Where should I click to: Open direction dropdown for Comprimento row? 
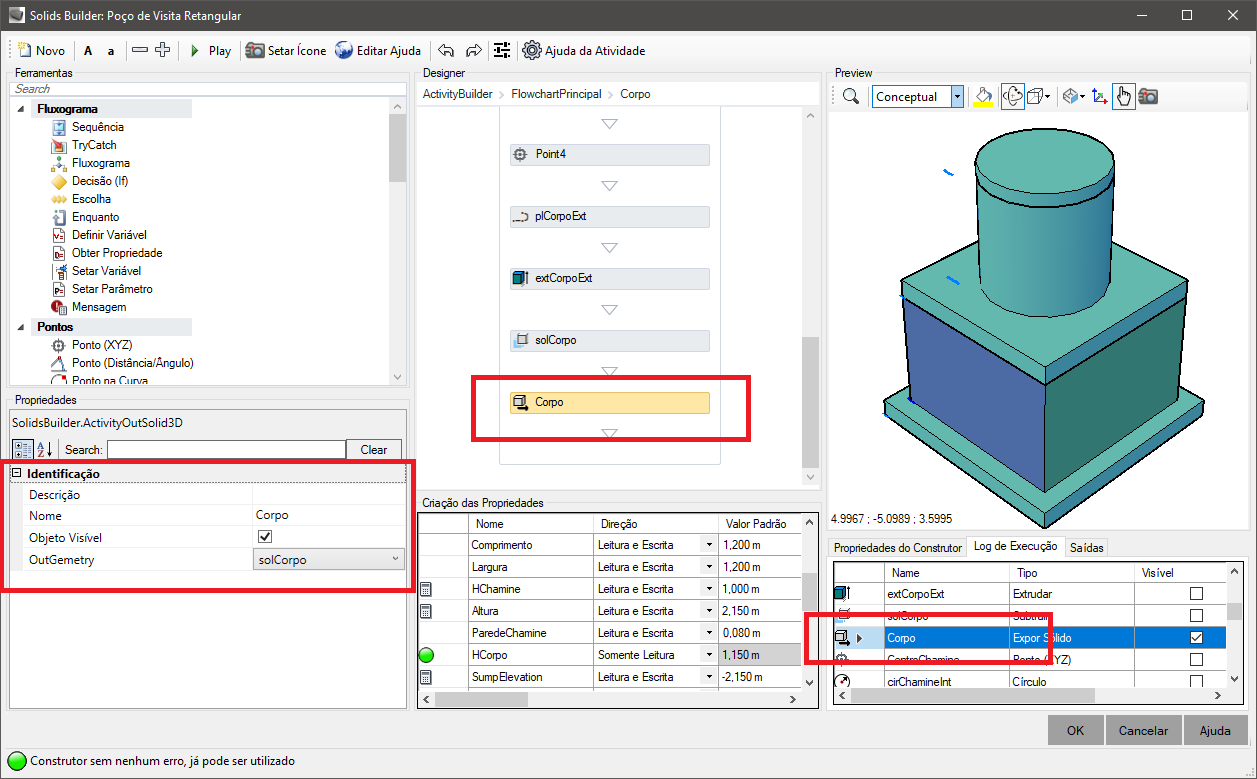point(709,545)
